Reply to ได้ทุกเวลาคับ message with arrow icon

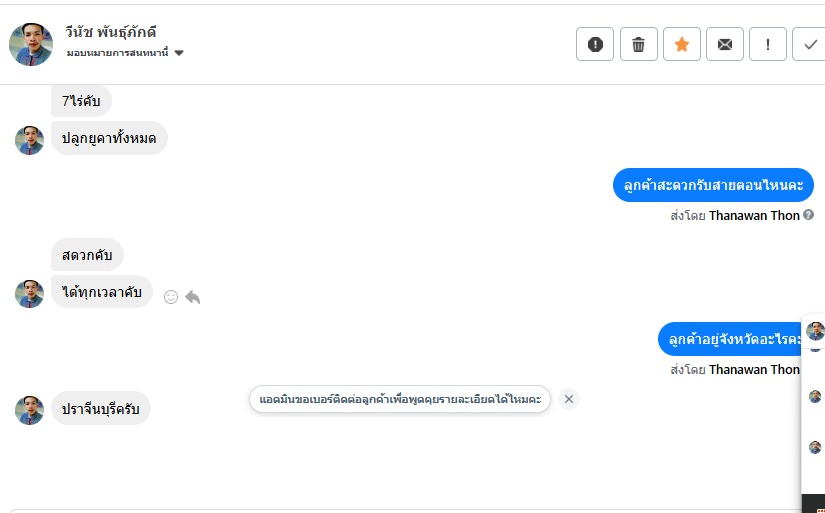pyautogui.click(x=193, y=297)
